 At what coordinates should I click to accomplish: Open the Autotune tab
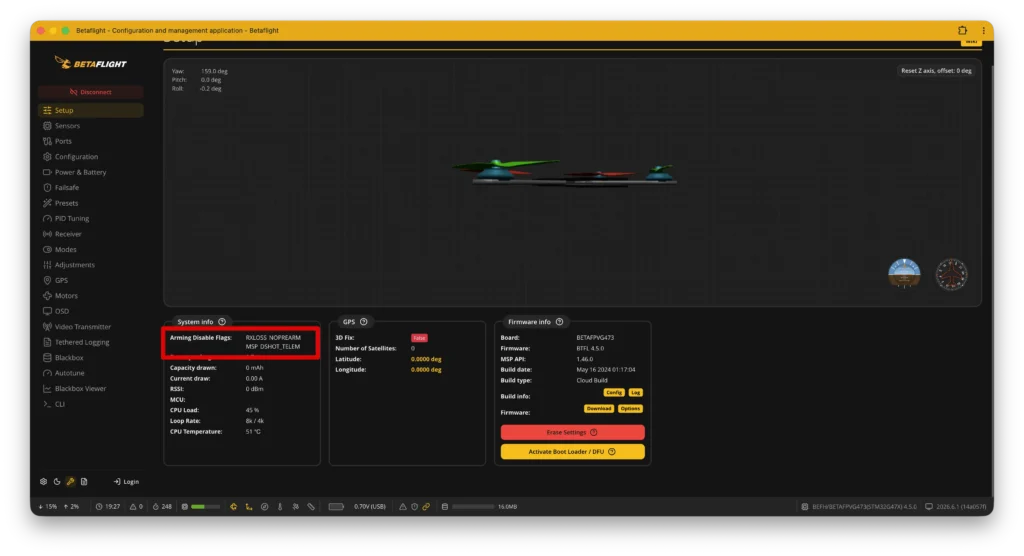tap(91, 373)
